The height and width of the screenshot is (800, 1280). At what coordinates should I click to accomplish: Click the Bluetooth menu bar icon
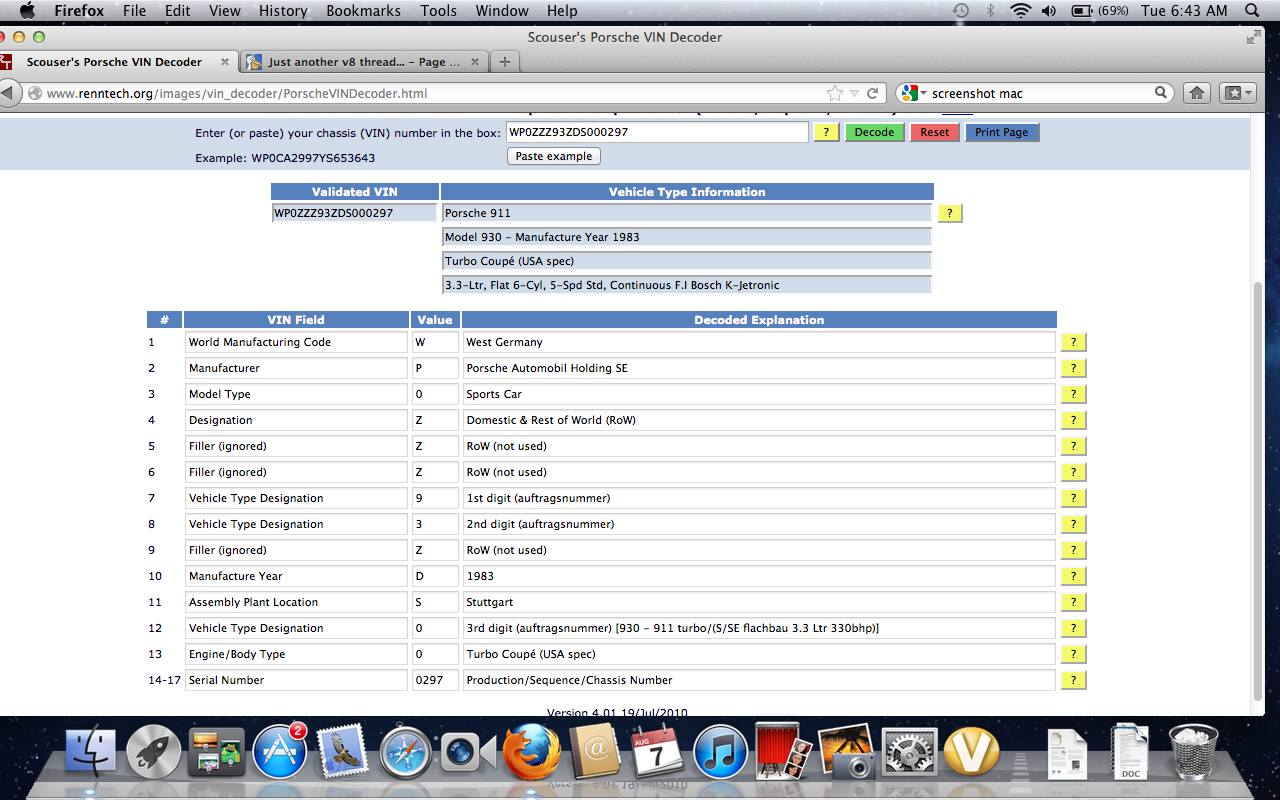click(991, 11)
